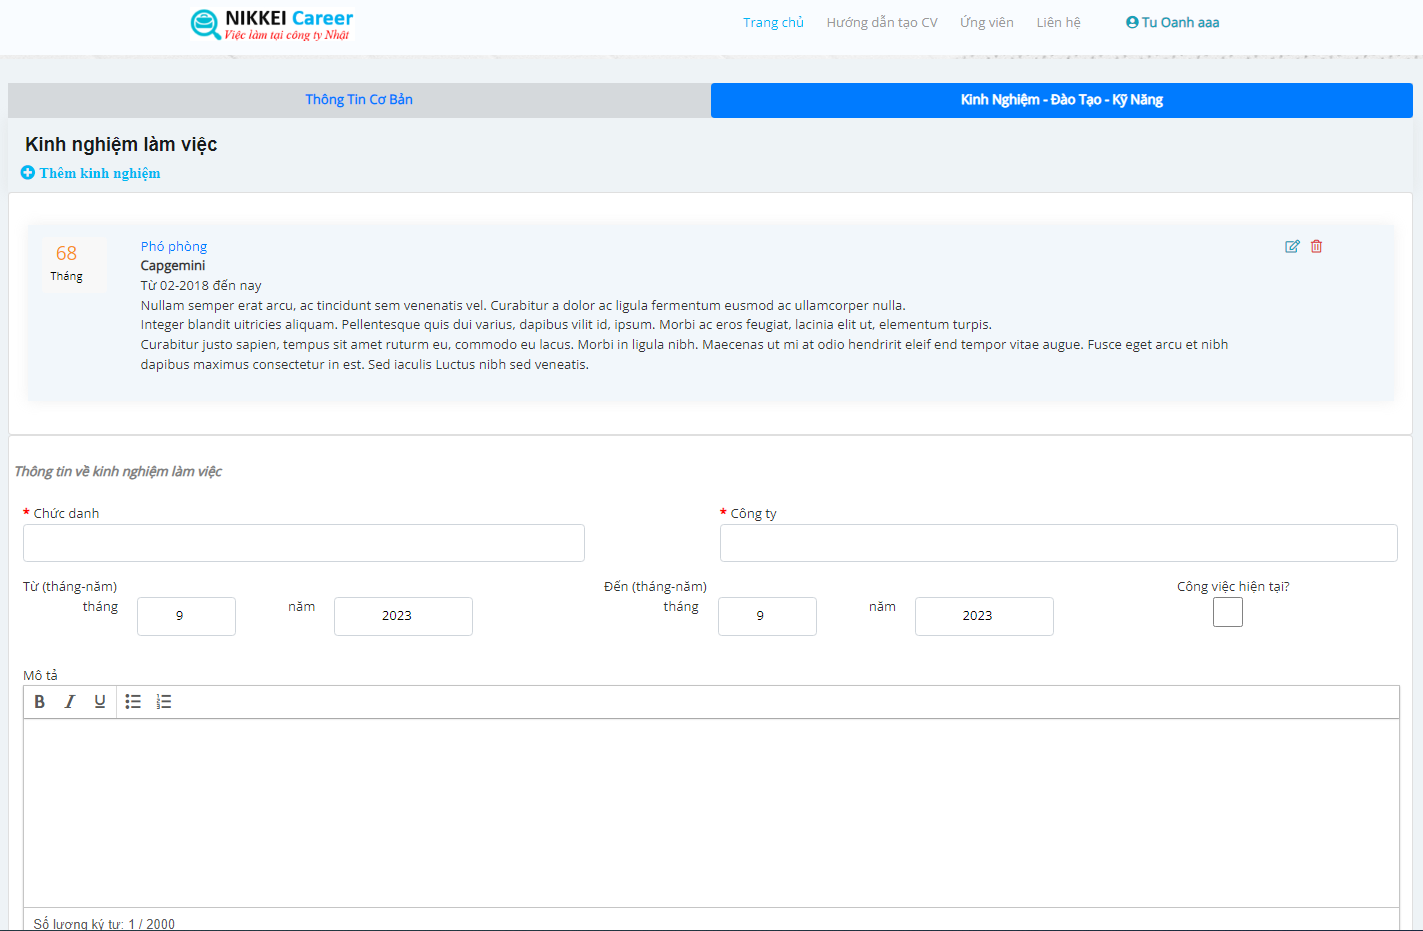The image size is (1423, 931).
Task: Click the red trash delete icon
Action: (1316, 246)
